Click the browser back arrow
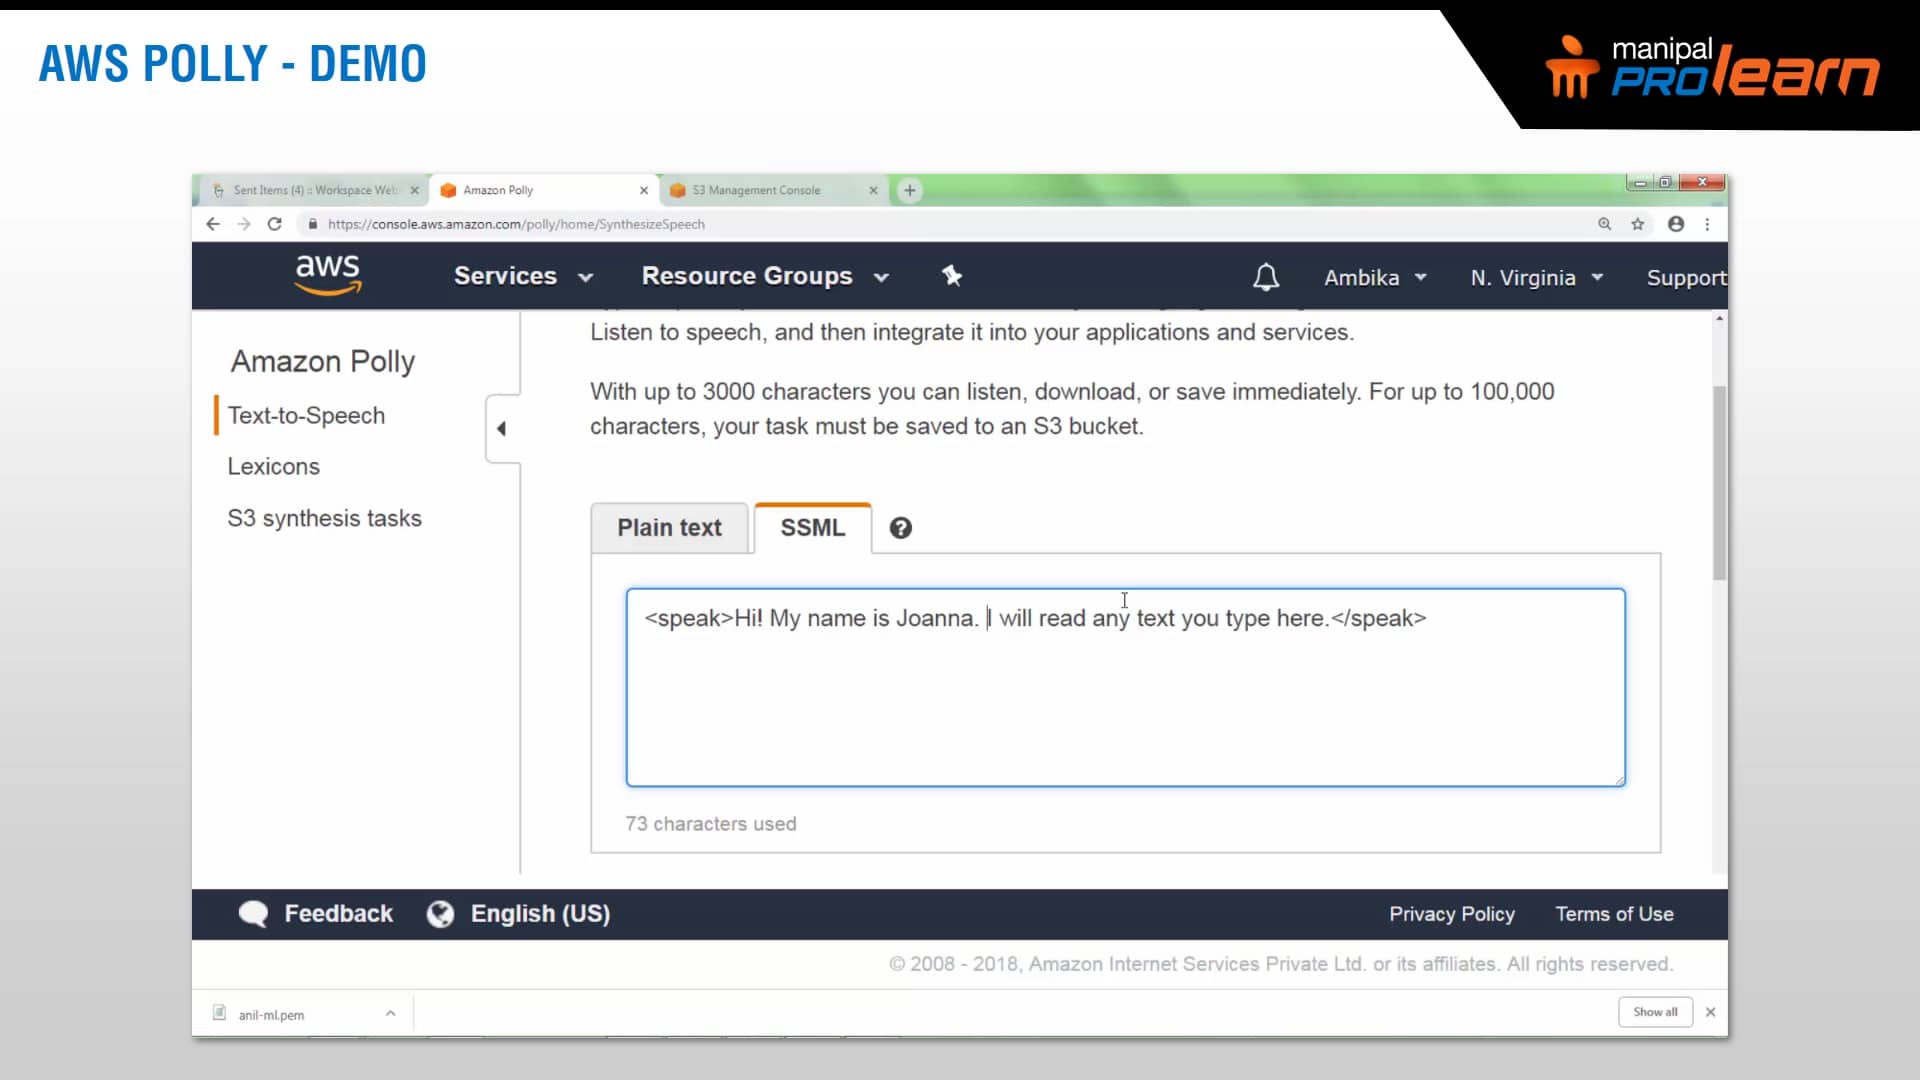This screenshot has height=1080, width=1920. pos(212,224)
